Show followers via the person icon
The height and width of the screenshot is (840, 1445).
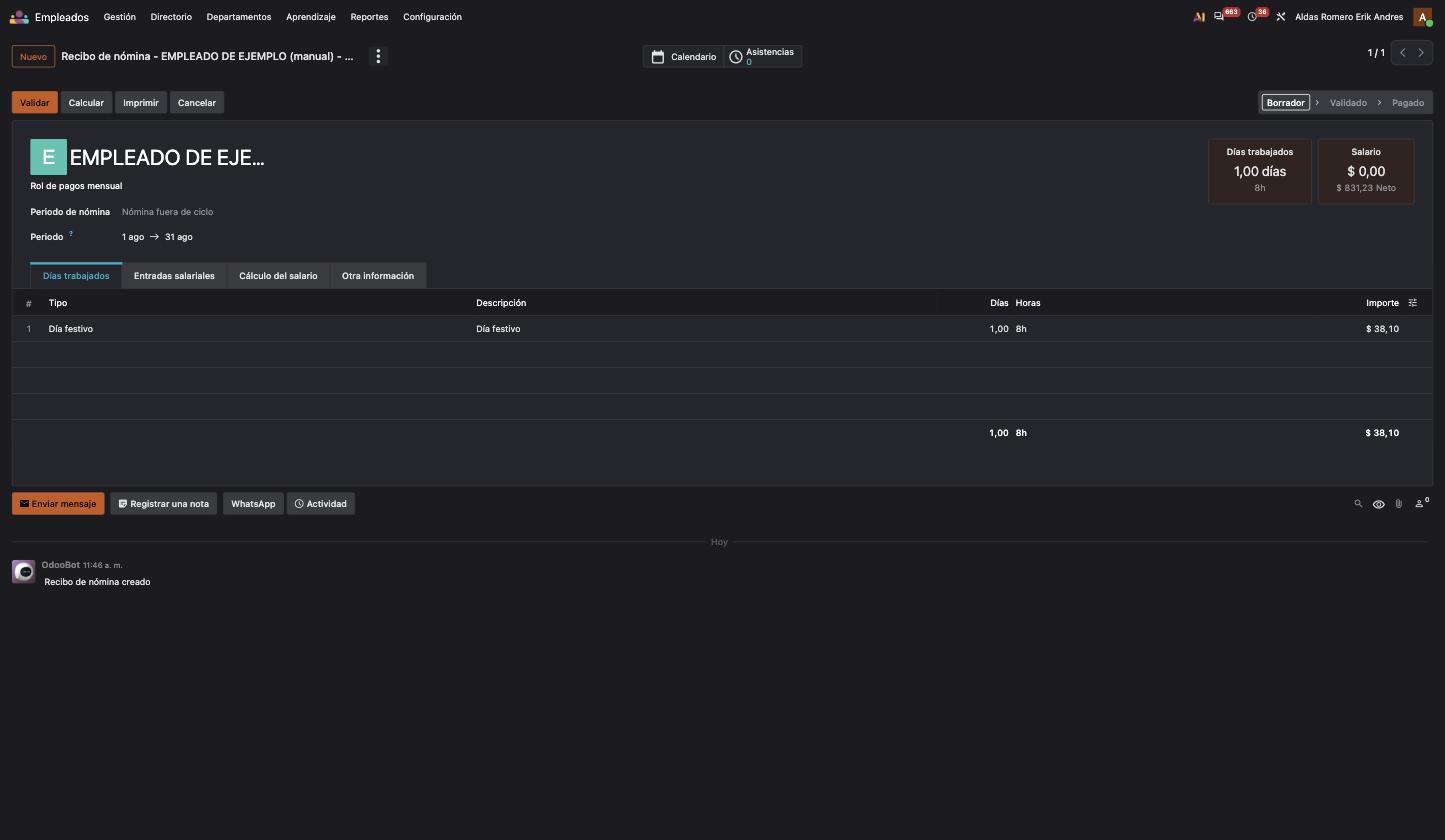pos(1420,504)
